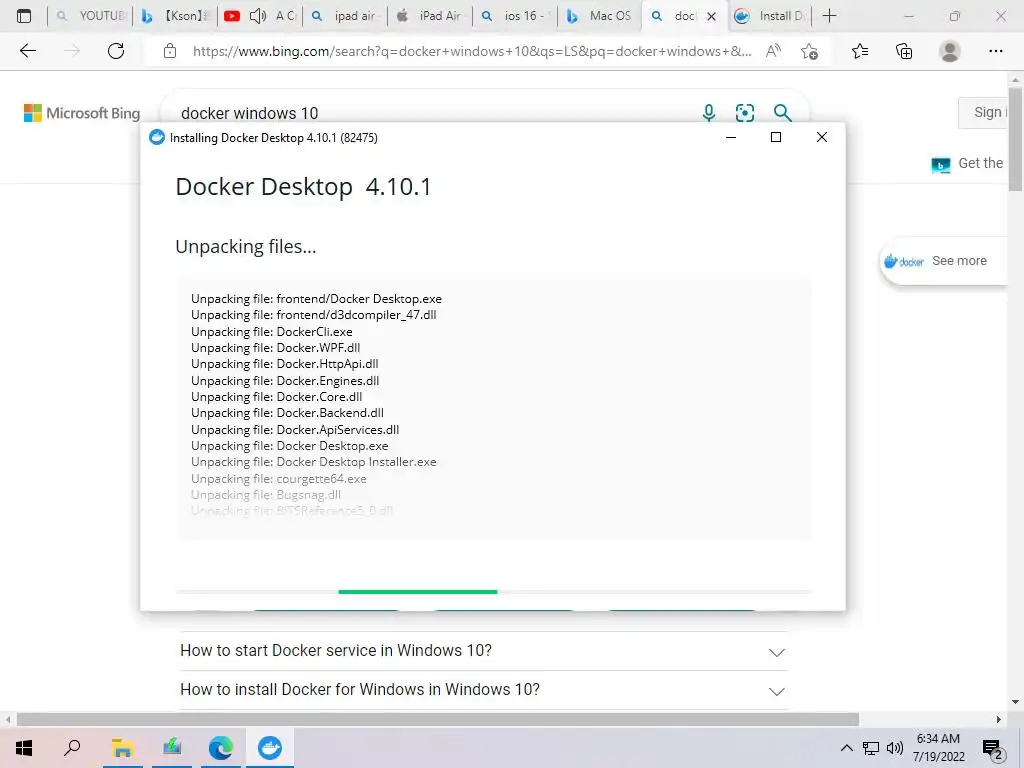Show hidden tray icons with the up chevron
This screenshot has width=1024, height=768.
click(x=846, y=748)
